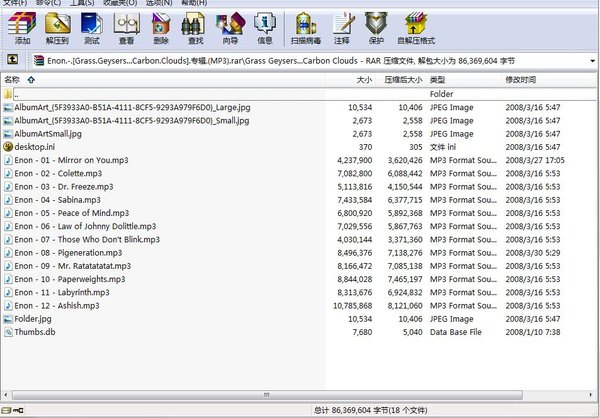The width and height of the screenshot is (600, 418).
Task: Click the Thumbs.db file icon
Action: tap(8, 332)
